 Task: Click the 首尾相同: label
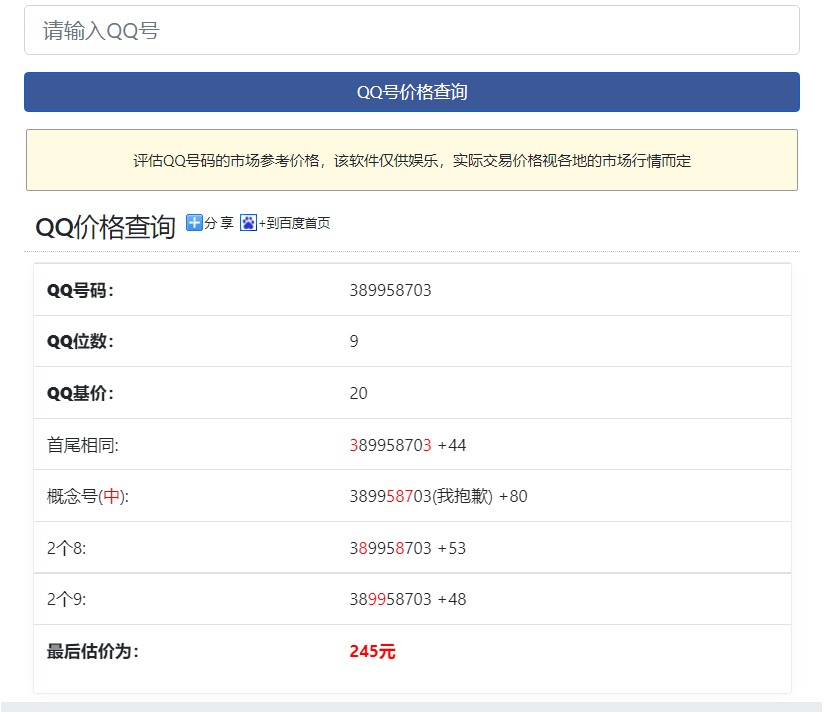pos(83,445)
